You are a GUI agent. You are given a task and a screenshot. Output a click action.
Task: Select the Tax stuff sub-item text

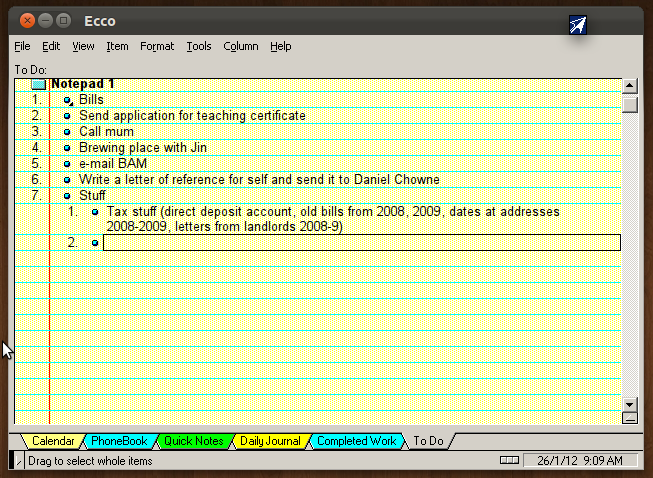pos(333,219)
